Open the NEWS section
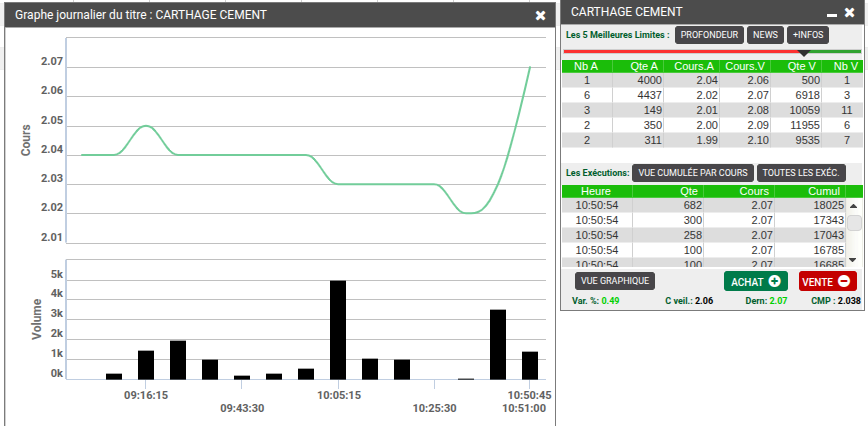 pos(766,35)
